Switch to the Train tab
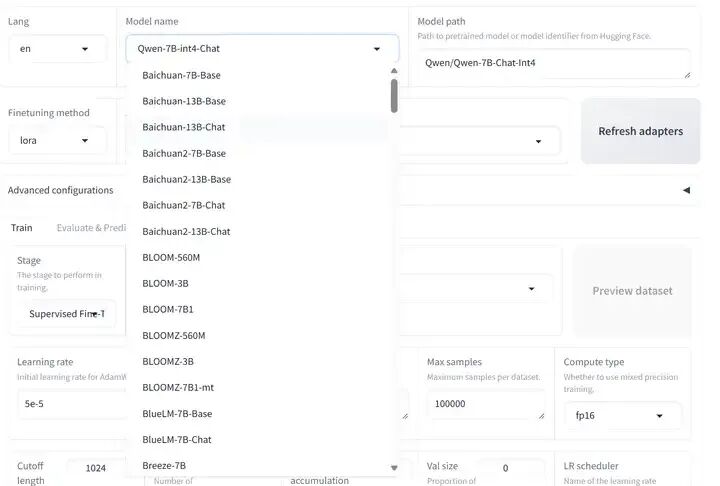The width and height of the screenshot is (720, 486). pyautogui.click(x=22, y=228)
